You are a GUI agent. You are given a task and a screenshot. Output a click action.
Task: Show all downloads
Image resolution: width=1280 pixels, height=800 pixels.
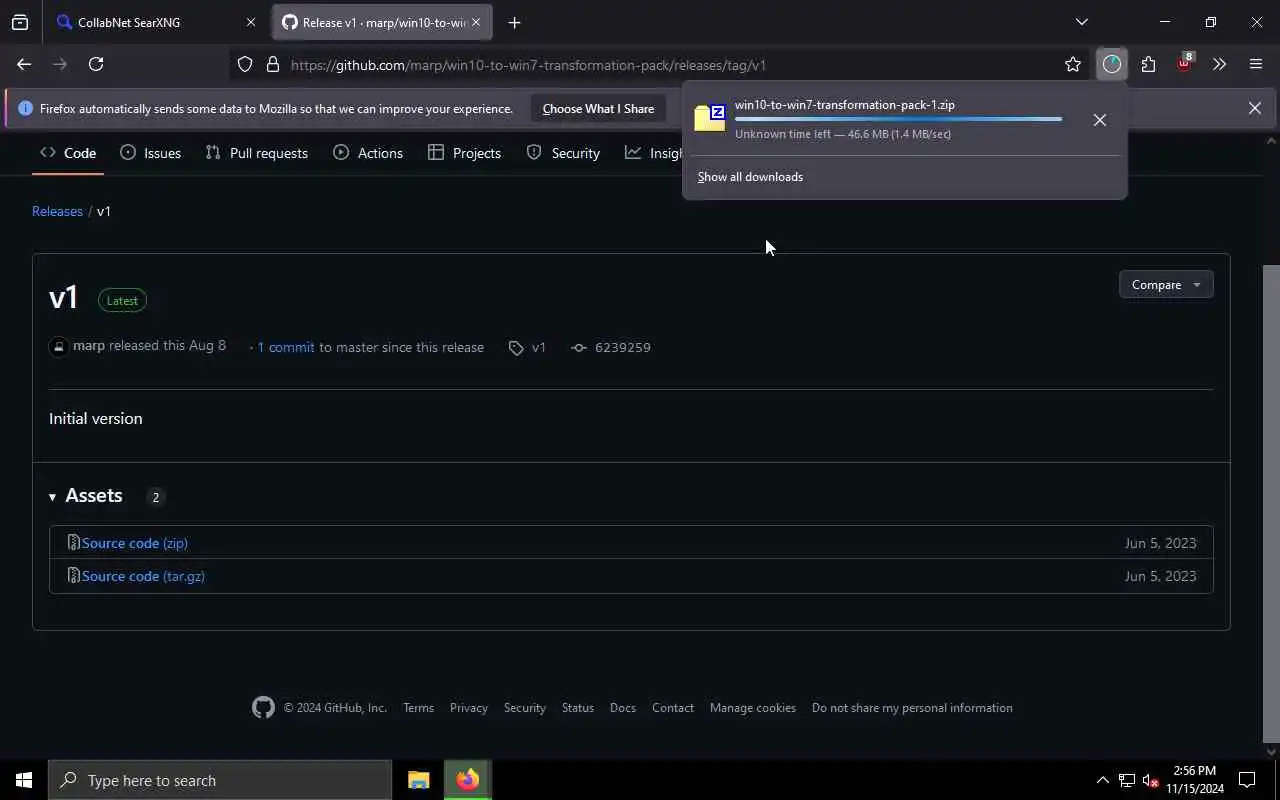pos(750,177)
